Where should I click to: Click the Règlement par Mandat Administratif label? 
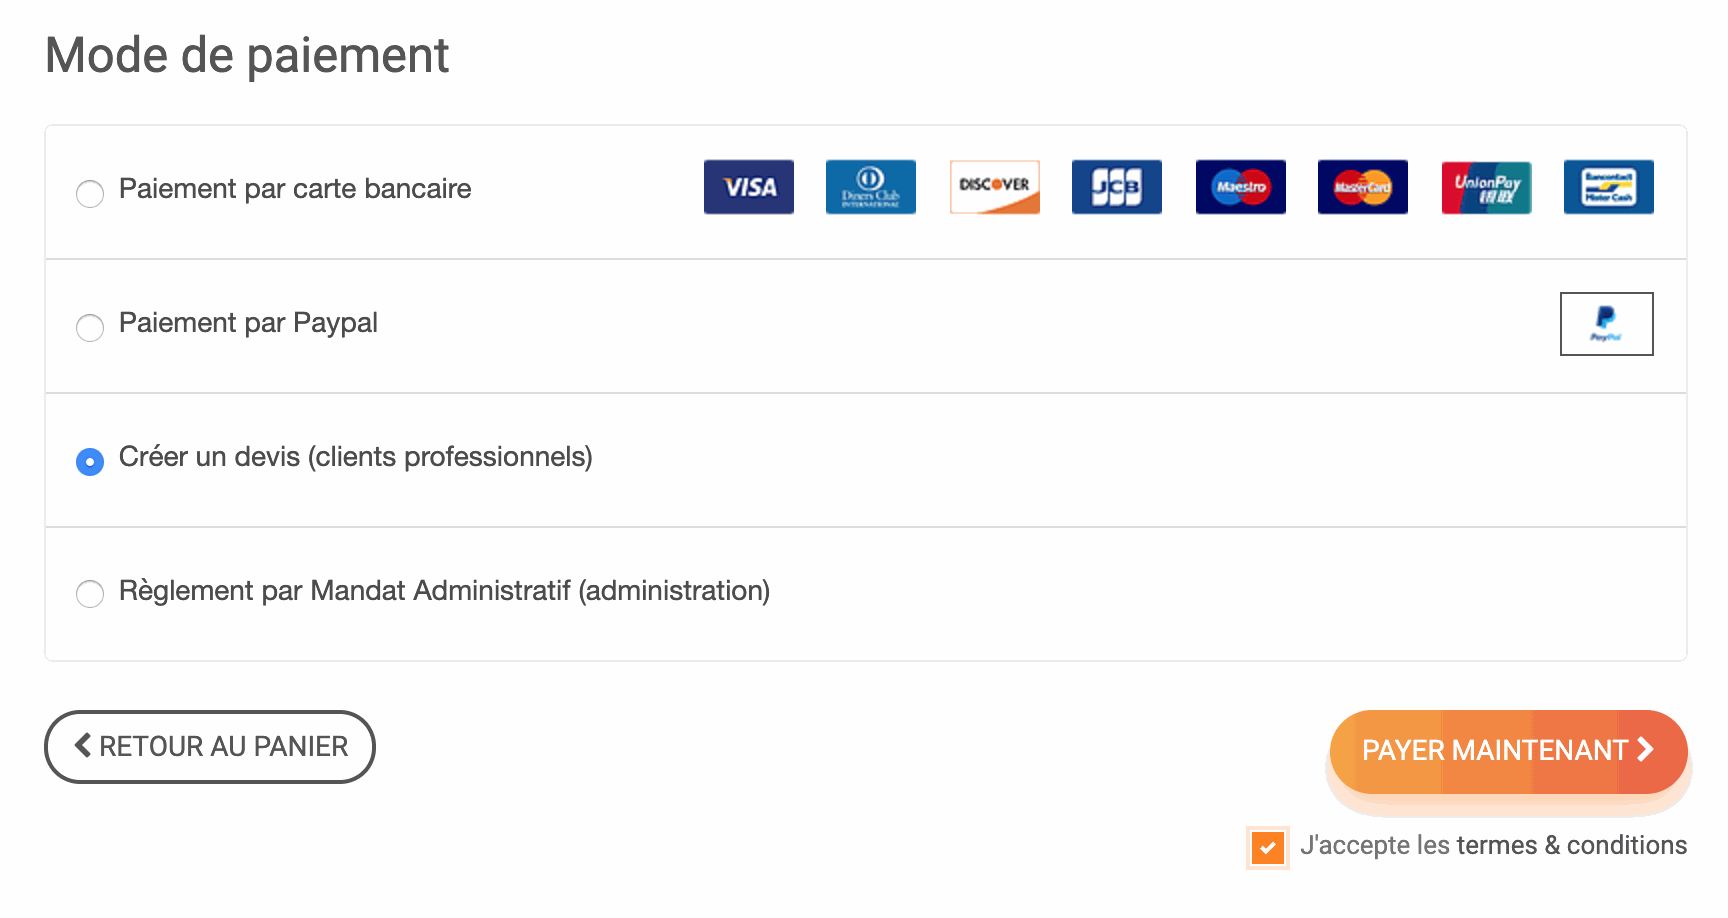click(x=444, y=591)
